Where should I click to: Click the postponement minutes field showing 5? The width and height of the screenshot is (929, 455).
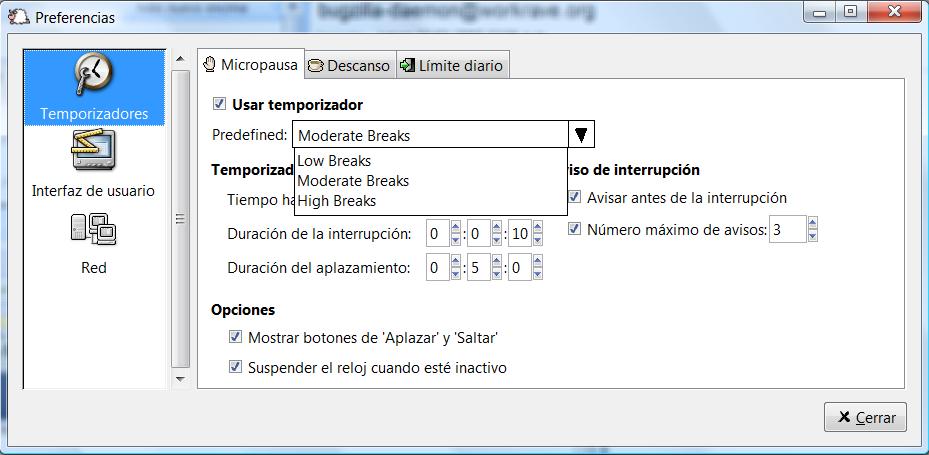click(x=478, y=268)
